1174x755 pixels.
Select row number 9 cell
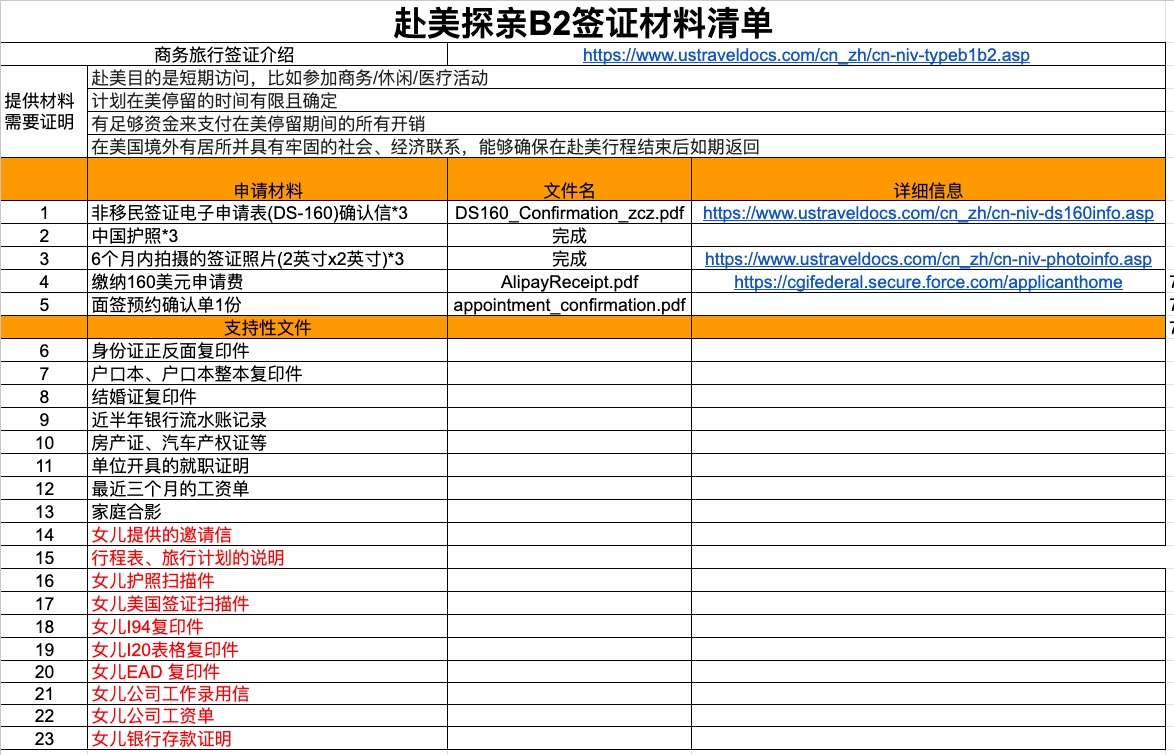tap(44, 419)
